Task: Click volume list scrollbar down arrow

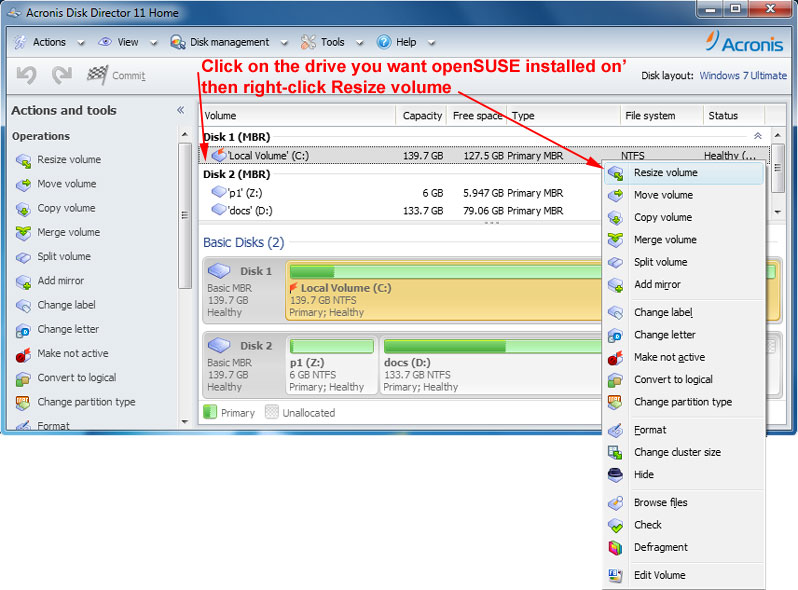Action: (x=778, y=212)
